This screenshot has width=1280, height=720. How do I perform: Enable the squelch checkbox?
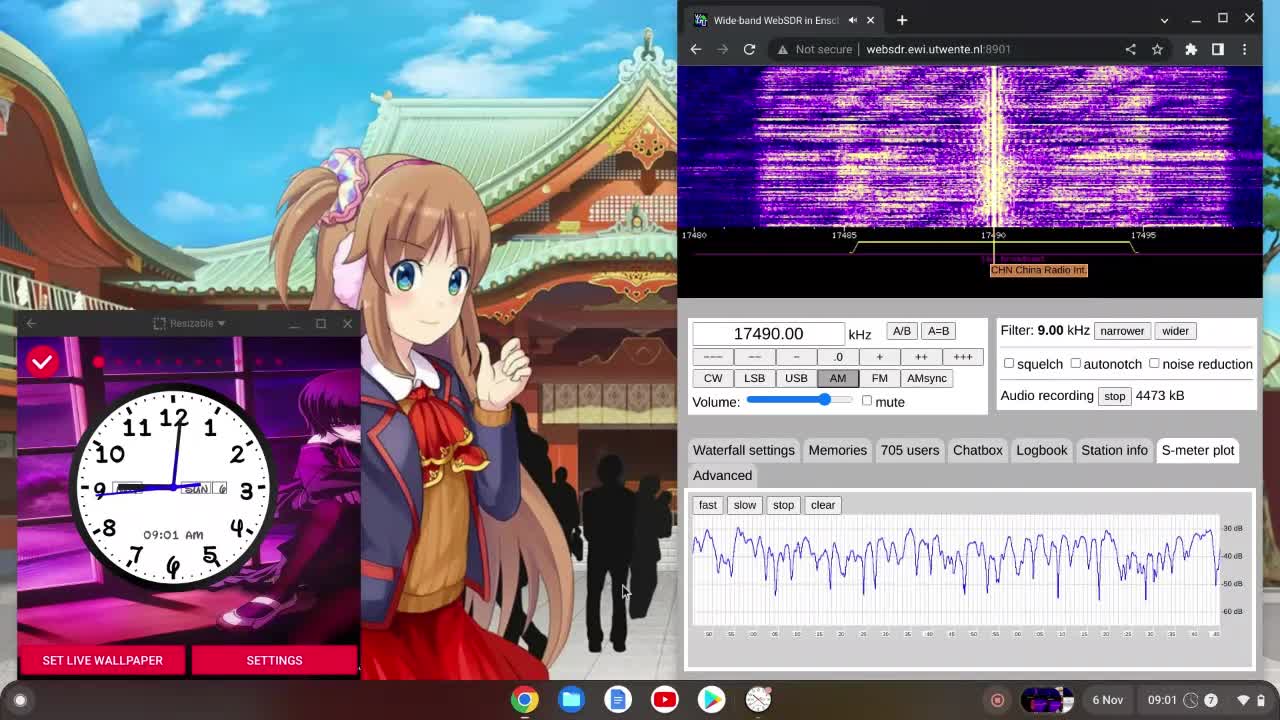pyautogui.click(x=1009, y=364)
